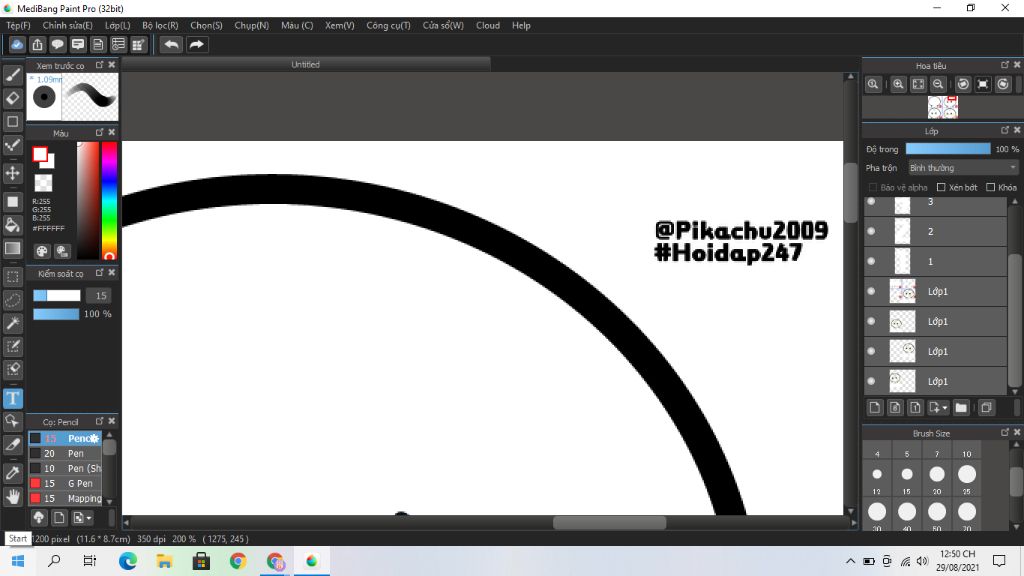Open Tệp(F) menu

18,25
